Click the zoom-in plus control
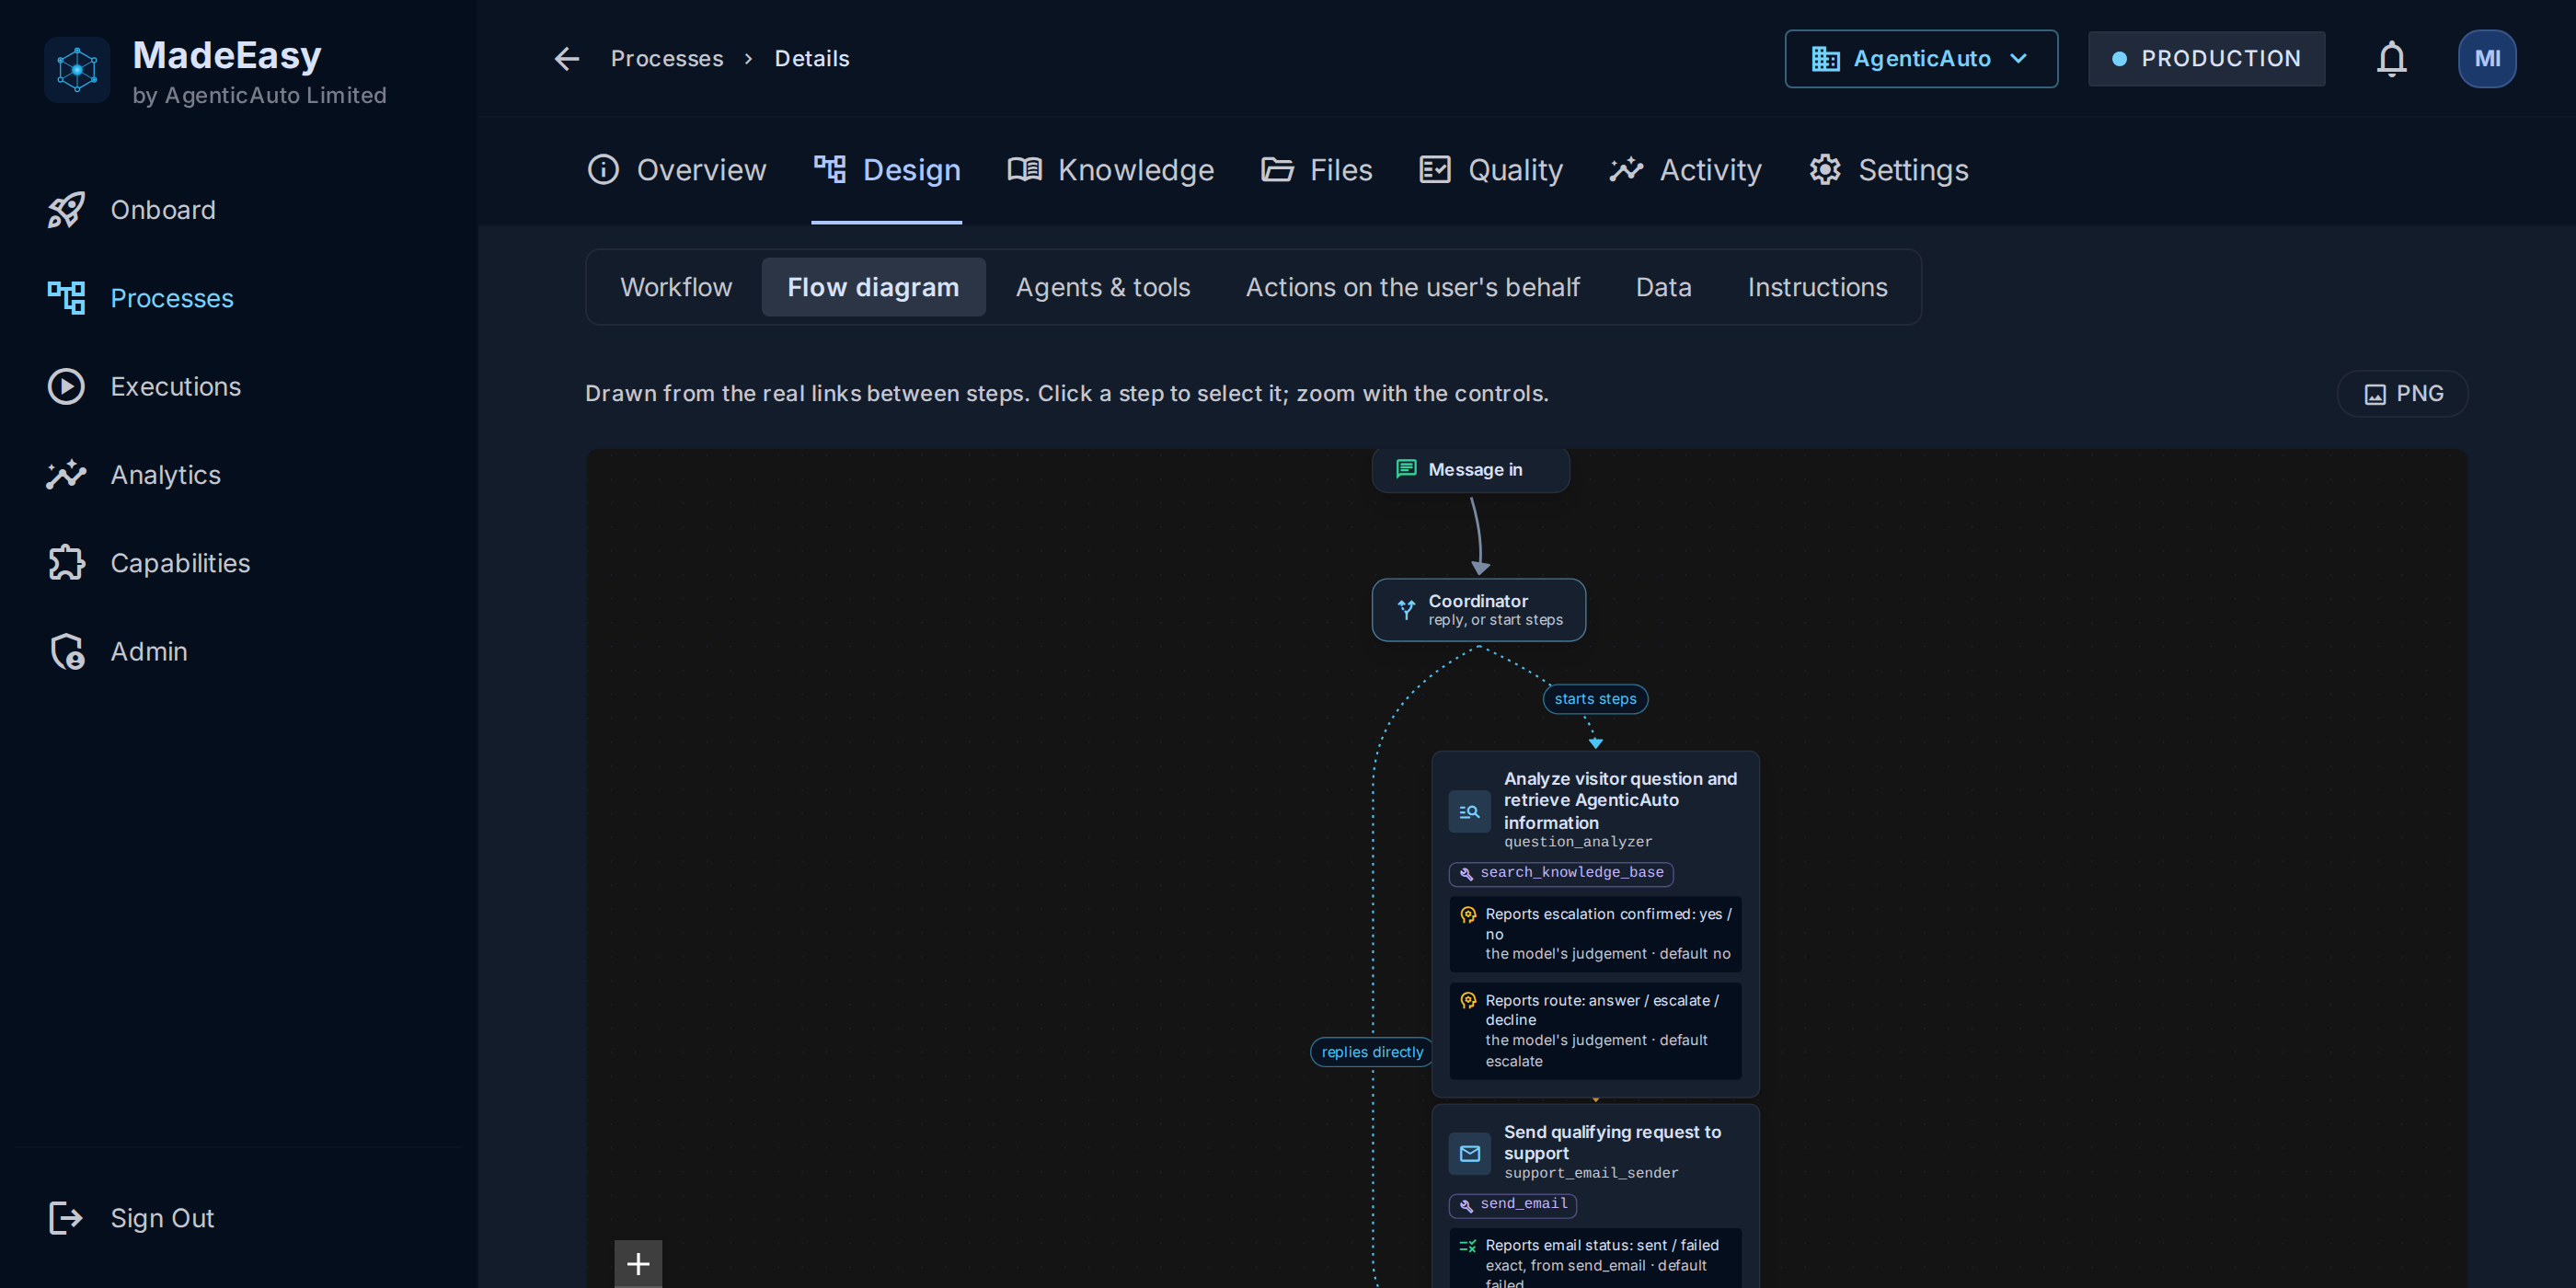The height and width of the screenshot is (1288, 2576). [638, 1263]
